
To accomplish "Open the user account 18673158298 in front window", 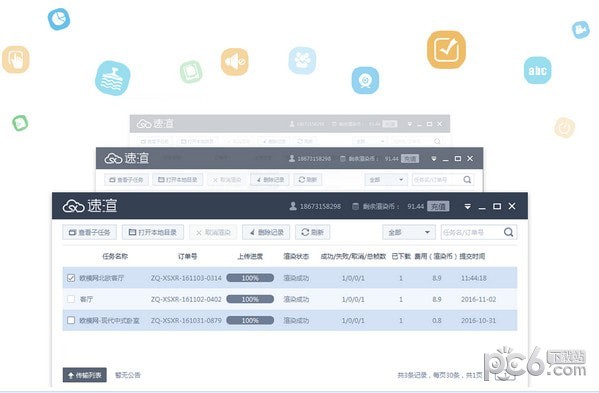I will tap(315, 206).
